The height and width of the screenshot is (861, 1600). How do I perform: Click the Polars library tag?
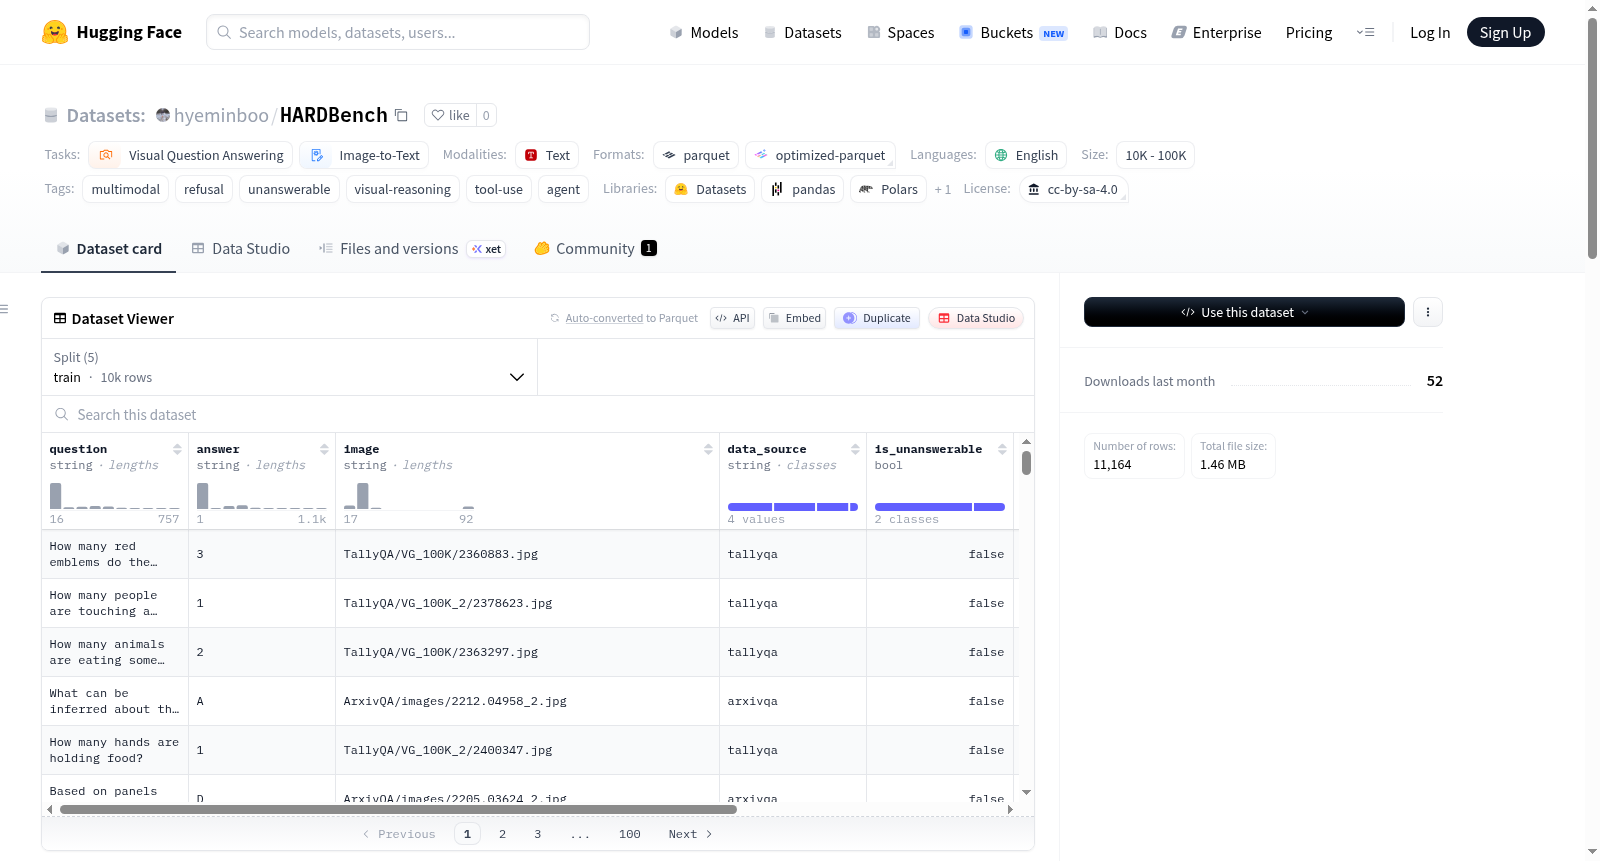point(889,189)
